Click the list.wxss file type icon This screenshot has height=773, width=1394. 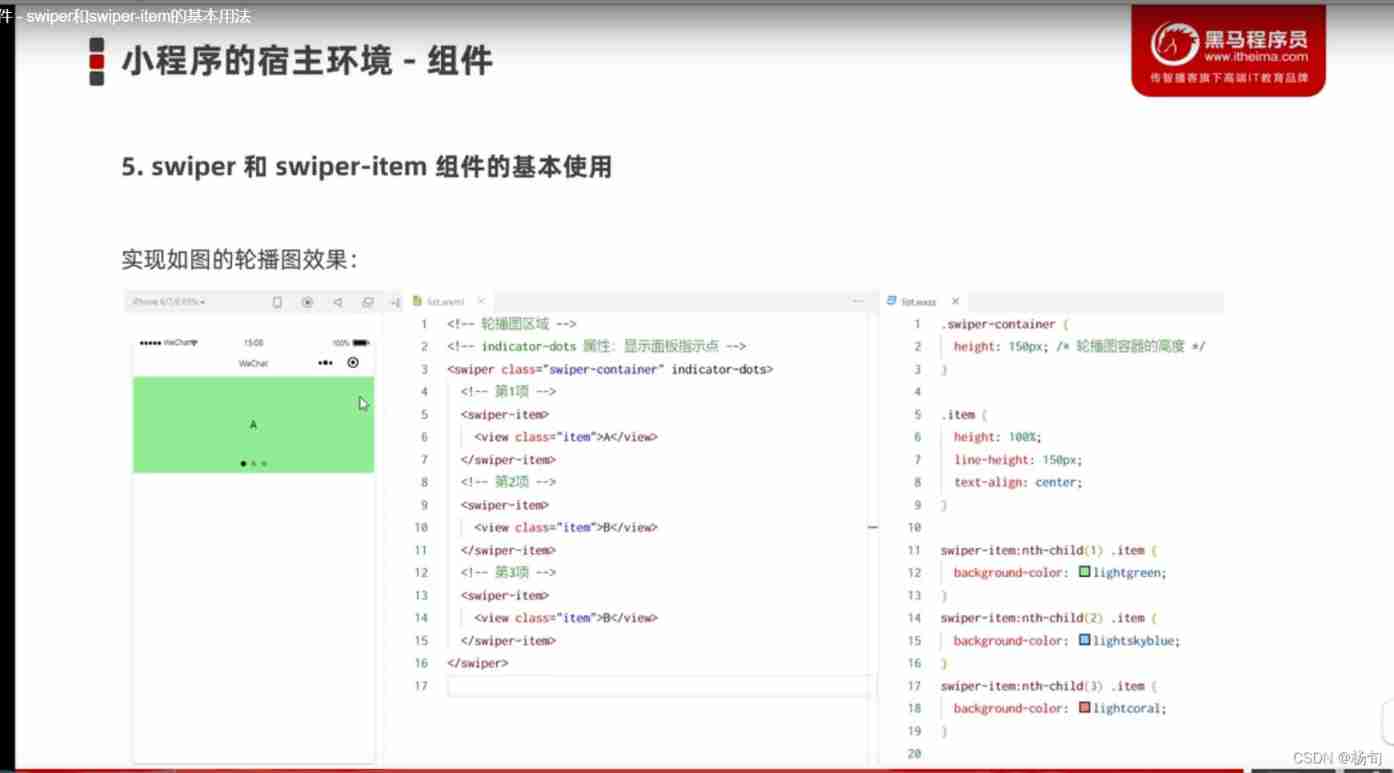891,301
